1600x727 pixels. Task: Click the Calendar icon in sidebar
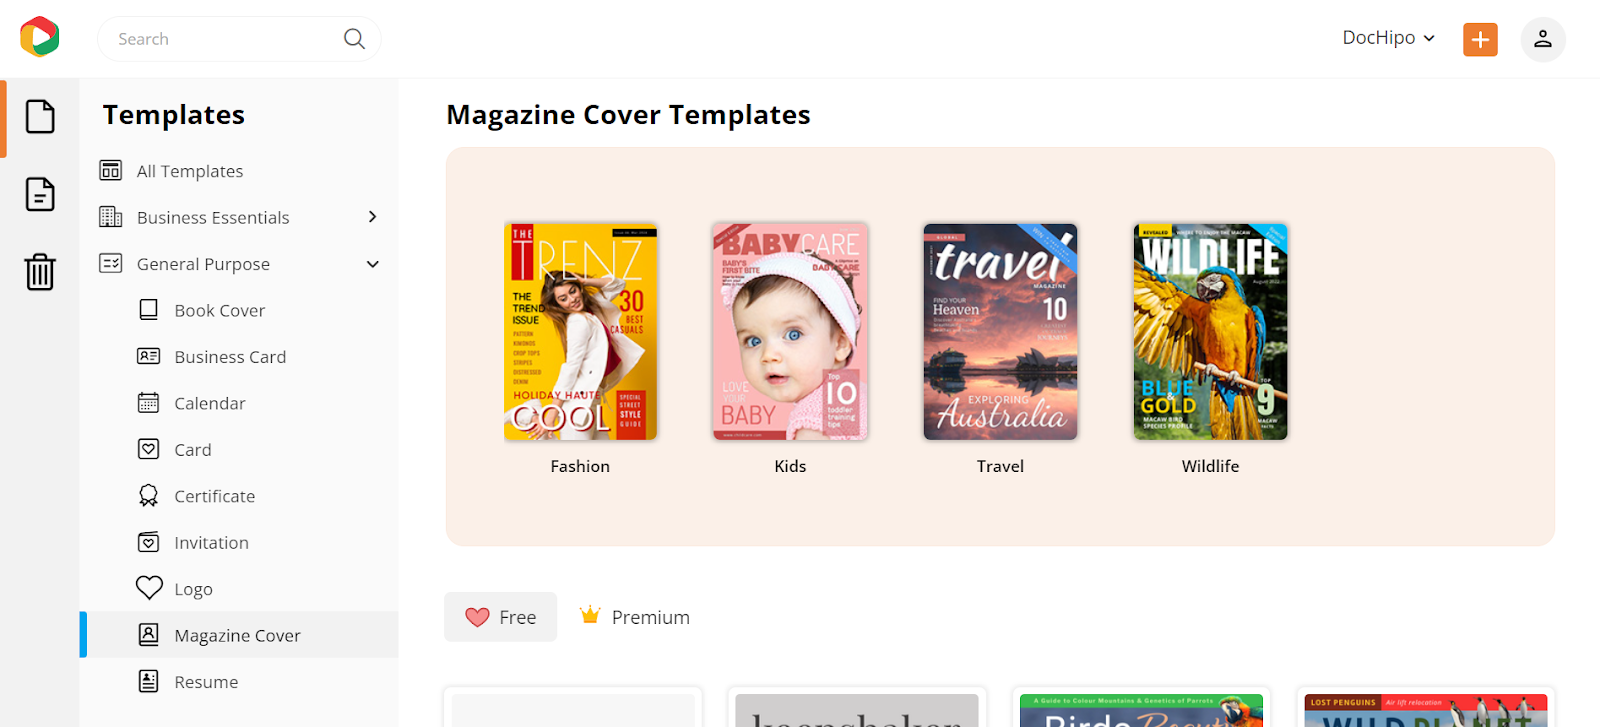point(148,403)
